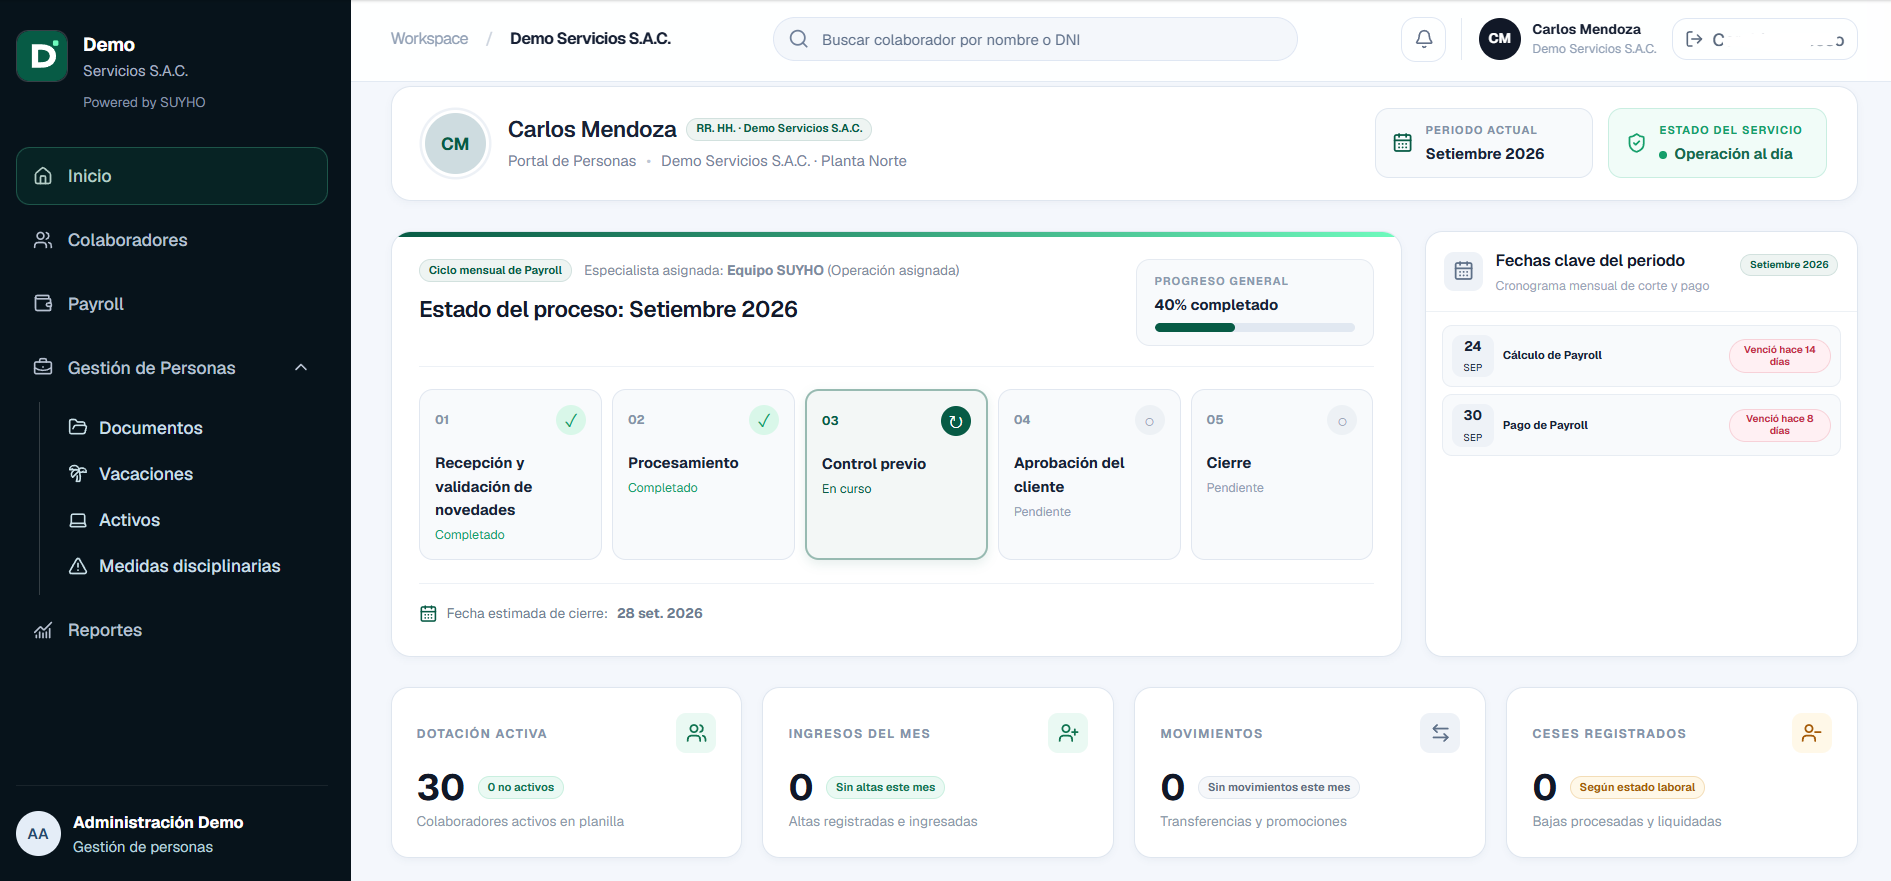Focus the Buscar colaborador search field

click(x=1035, y=39)
